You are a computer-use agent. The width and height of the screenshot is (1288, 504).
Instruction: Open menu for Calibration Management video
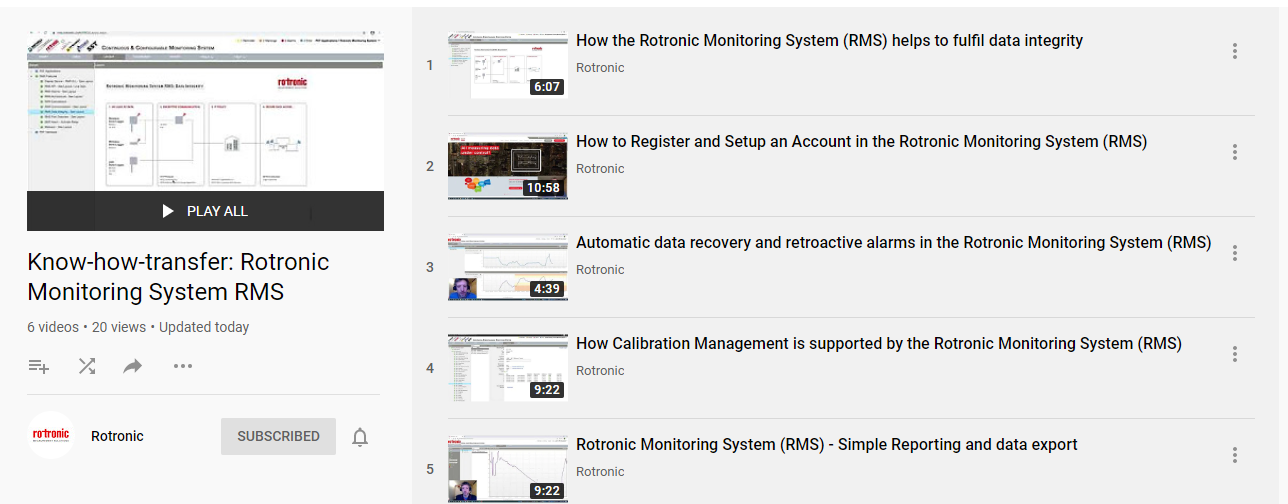click(1235, 354)
